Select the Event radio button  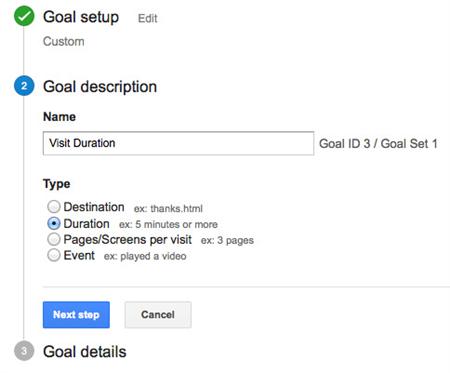54,255
